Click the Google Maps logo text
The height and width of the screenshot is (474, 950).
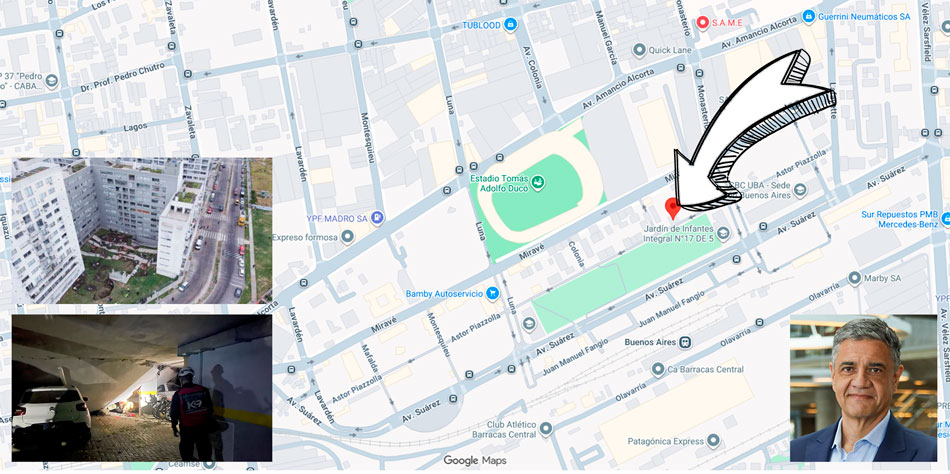click(x=474, y=460)
